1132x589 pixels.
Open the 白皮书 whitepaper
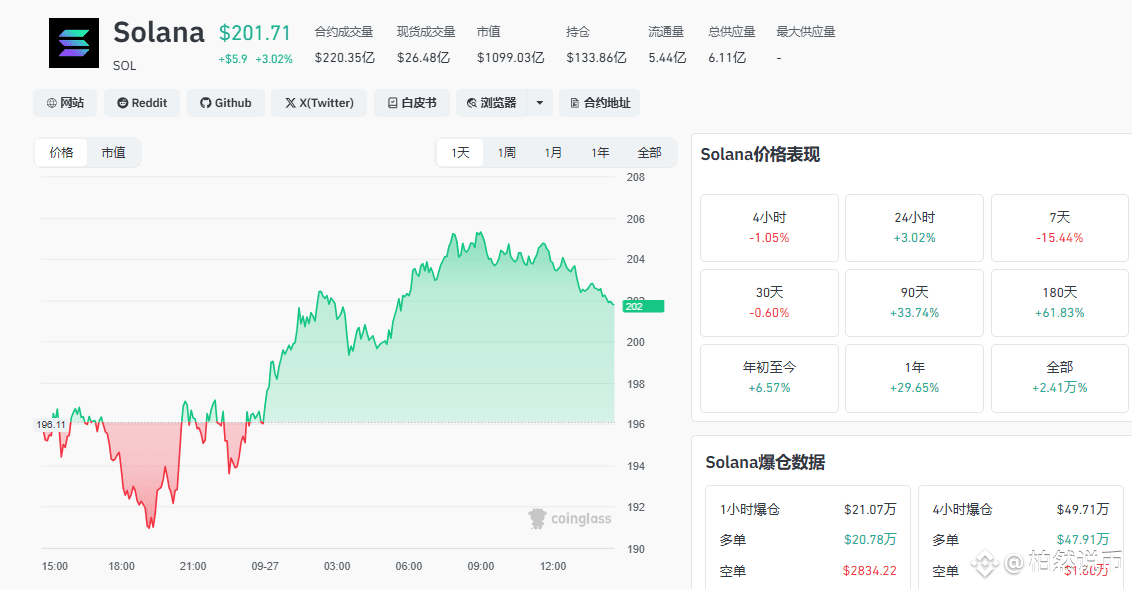click(412, 103)
